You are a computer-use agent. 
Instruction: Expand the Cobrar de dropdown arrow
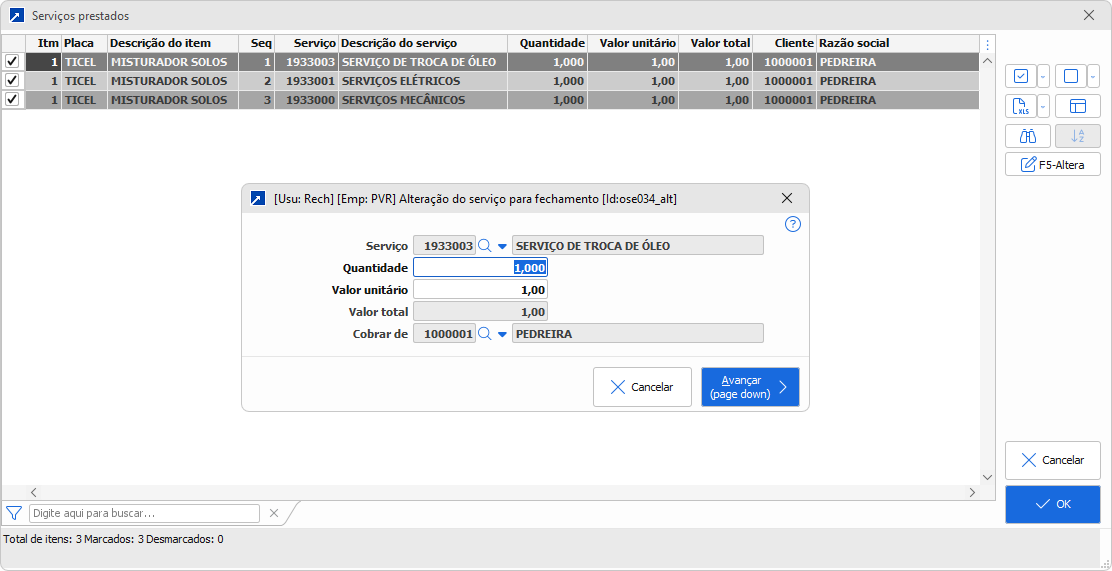tap(502, 334)
